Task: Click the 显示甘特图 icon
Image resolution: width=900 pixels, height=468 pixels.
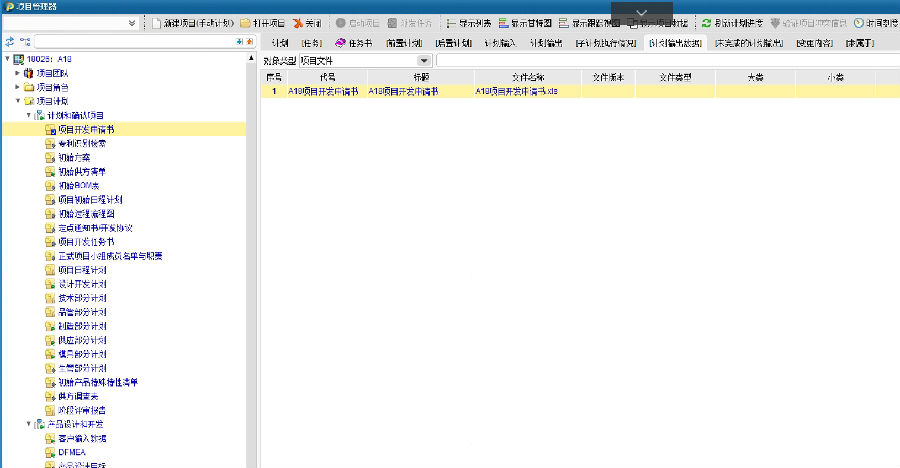Action: tap(503, 23)
